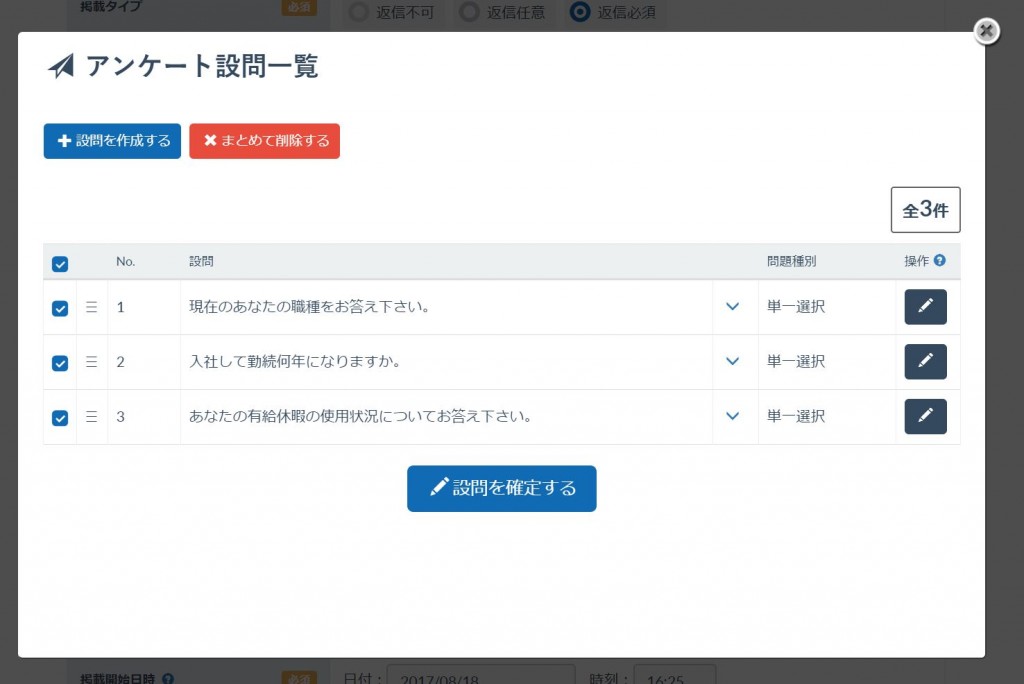Click the pencil edit icon for question 1

tap(925, 306)
